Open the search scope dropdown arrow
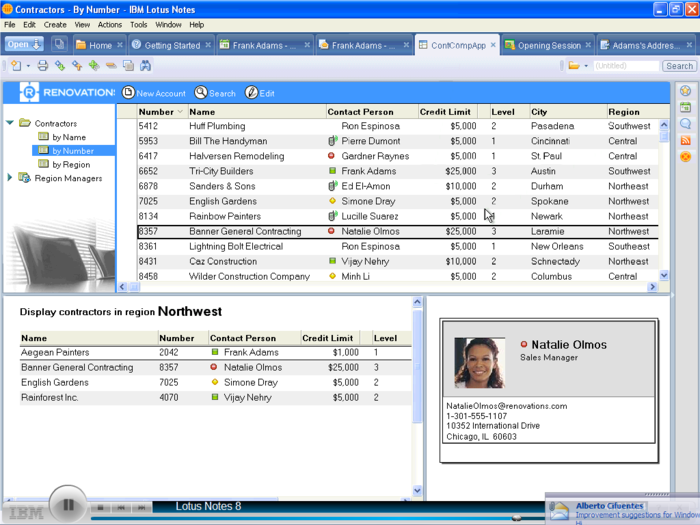 coord(586,66)
